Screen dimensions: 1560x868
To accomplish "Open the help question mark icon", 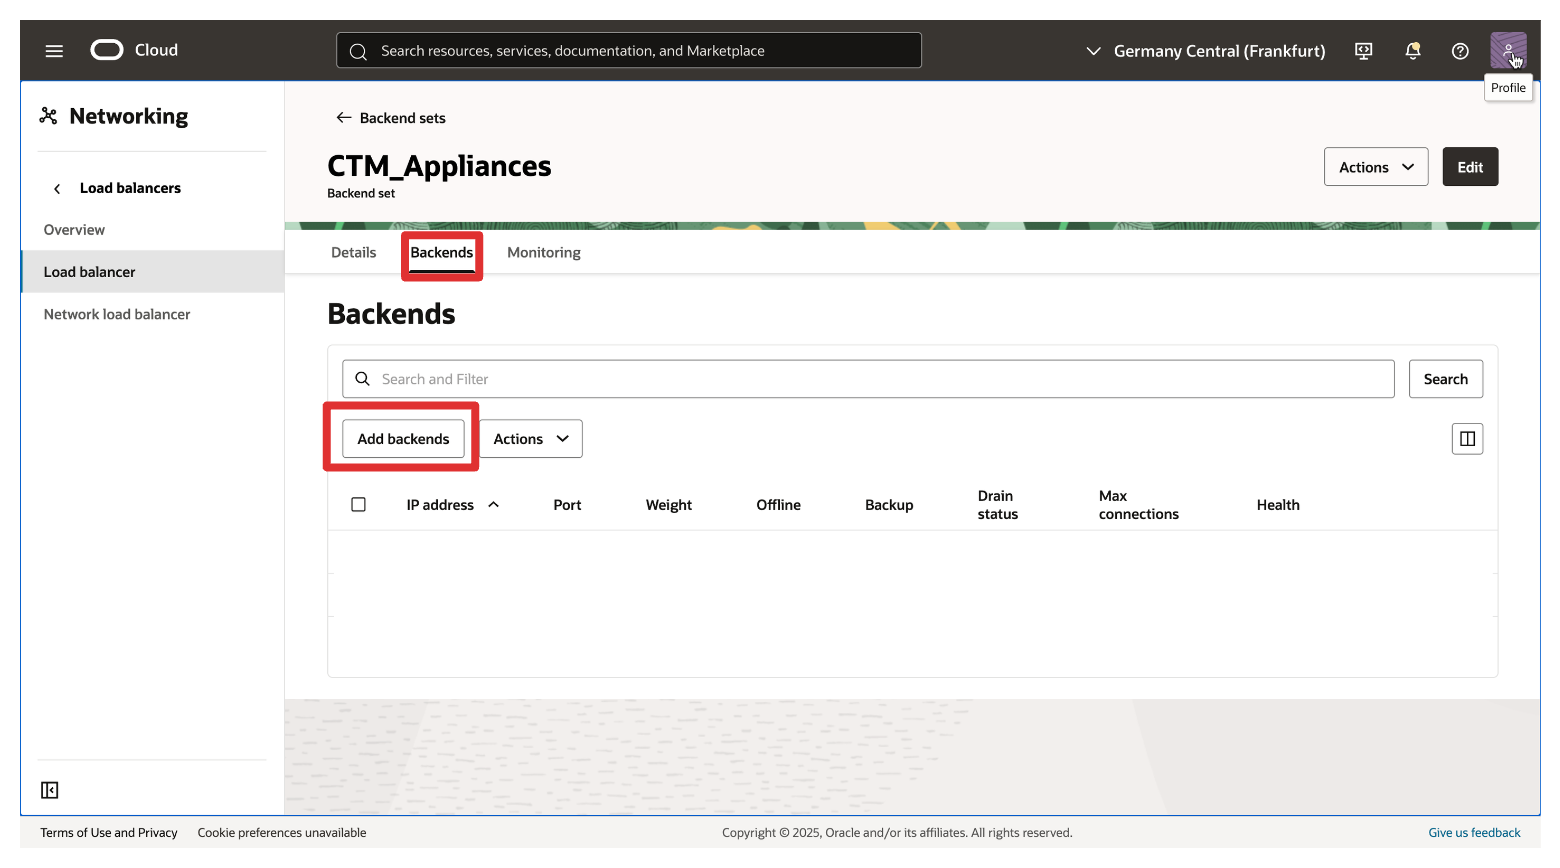I will (x=1460, y=51).
